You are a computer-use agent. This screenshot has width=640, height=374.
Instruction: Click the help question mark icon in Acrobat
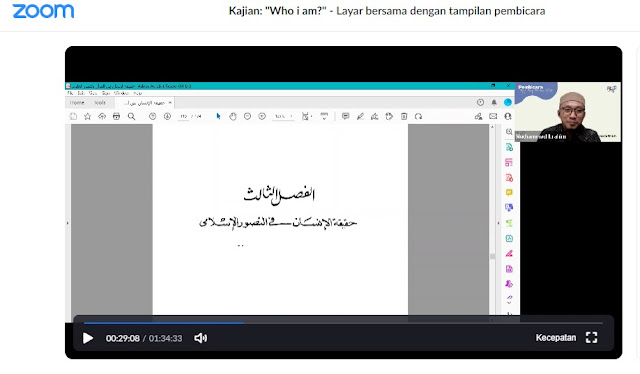click(x=480, y=102)
